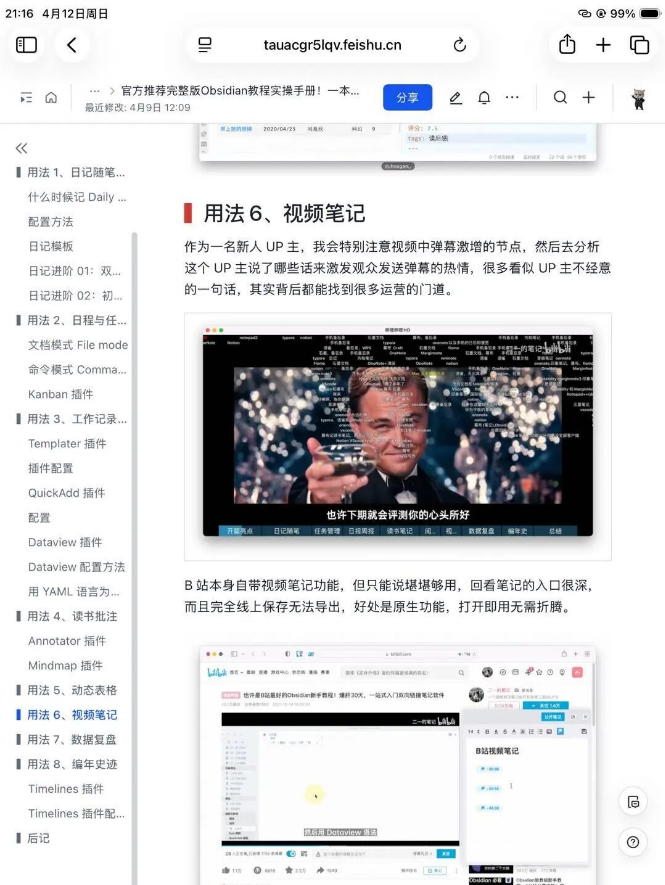Viewport: 665px width, 885px height.
Task: Select outline entry 配置方法
Action: [x=51, y=222]
